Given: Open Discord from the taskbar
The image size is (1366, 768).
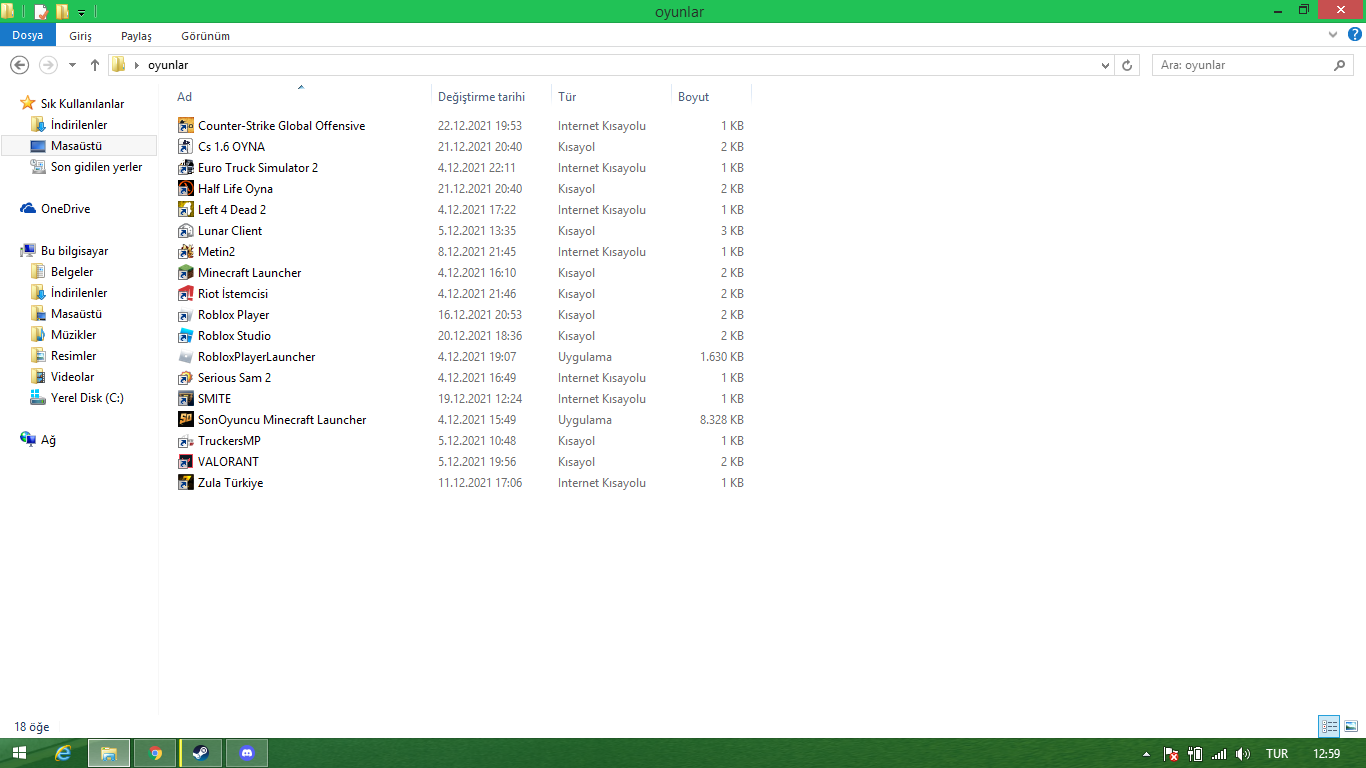Looking at the screenshot, I should pyautogui.click(x=247, y=753).
